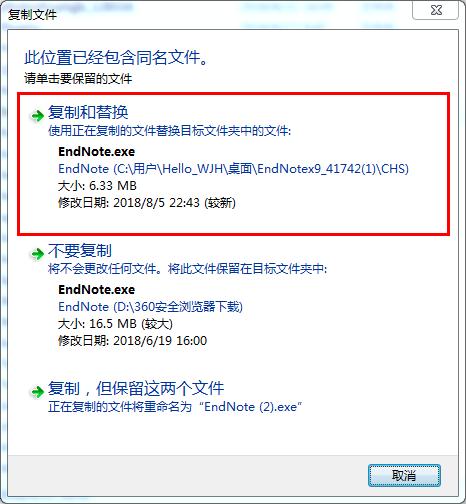Click the EndNote.exe name under 复制和替换
Viewport: 466px width, 504px height.
pyautogui.click(x=97, y=152)
